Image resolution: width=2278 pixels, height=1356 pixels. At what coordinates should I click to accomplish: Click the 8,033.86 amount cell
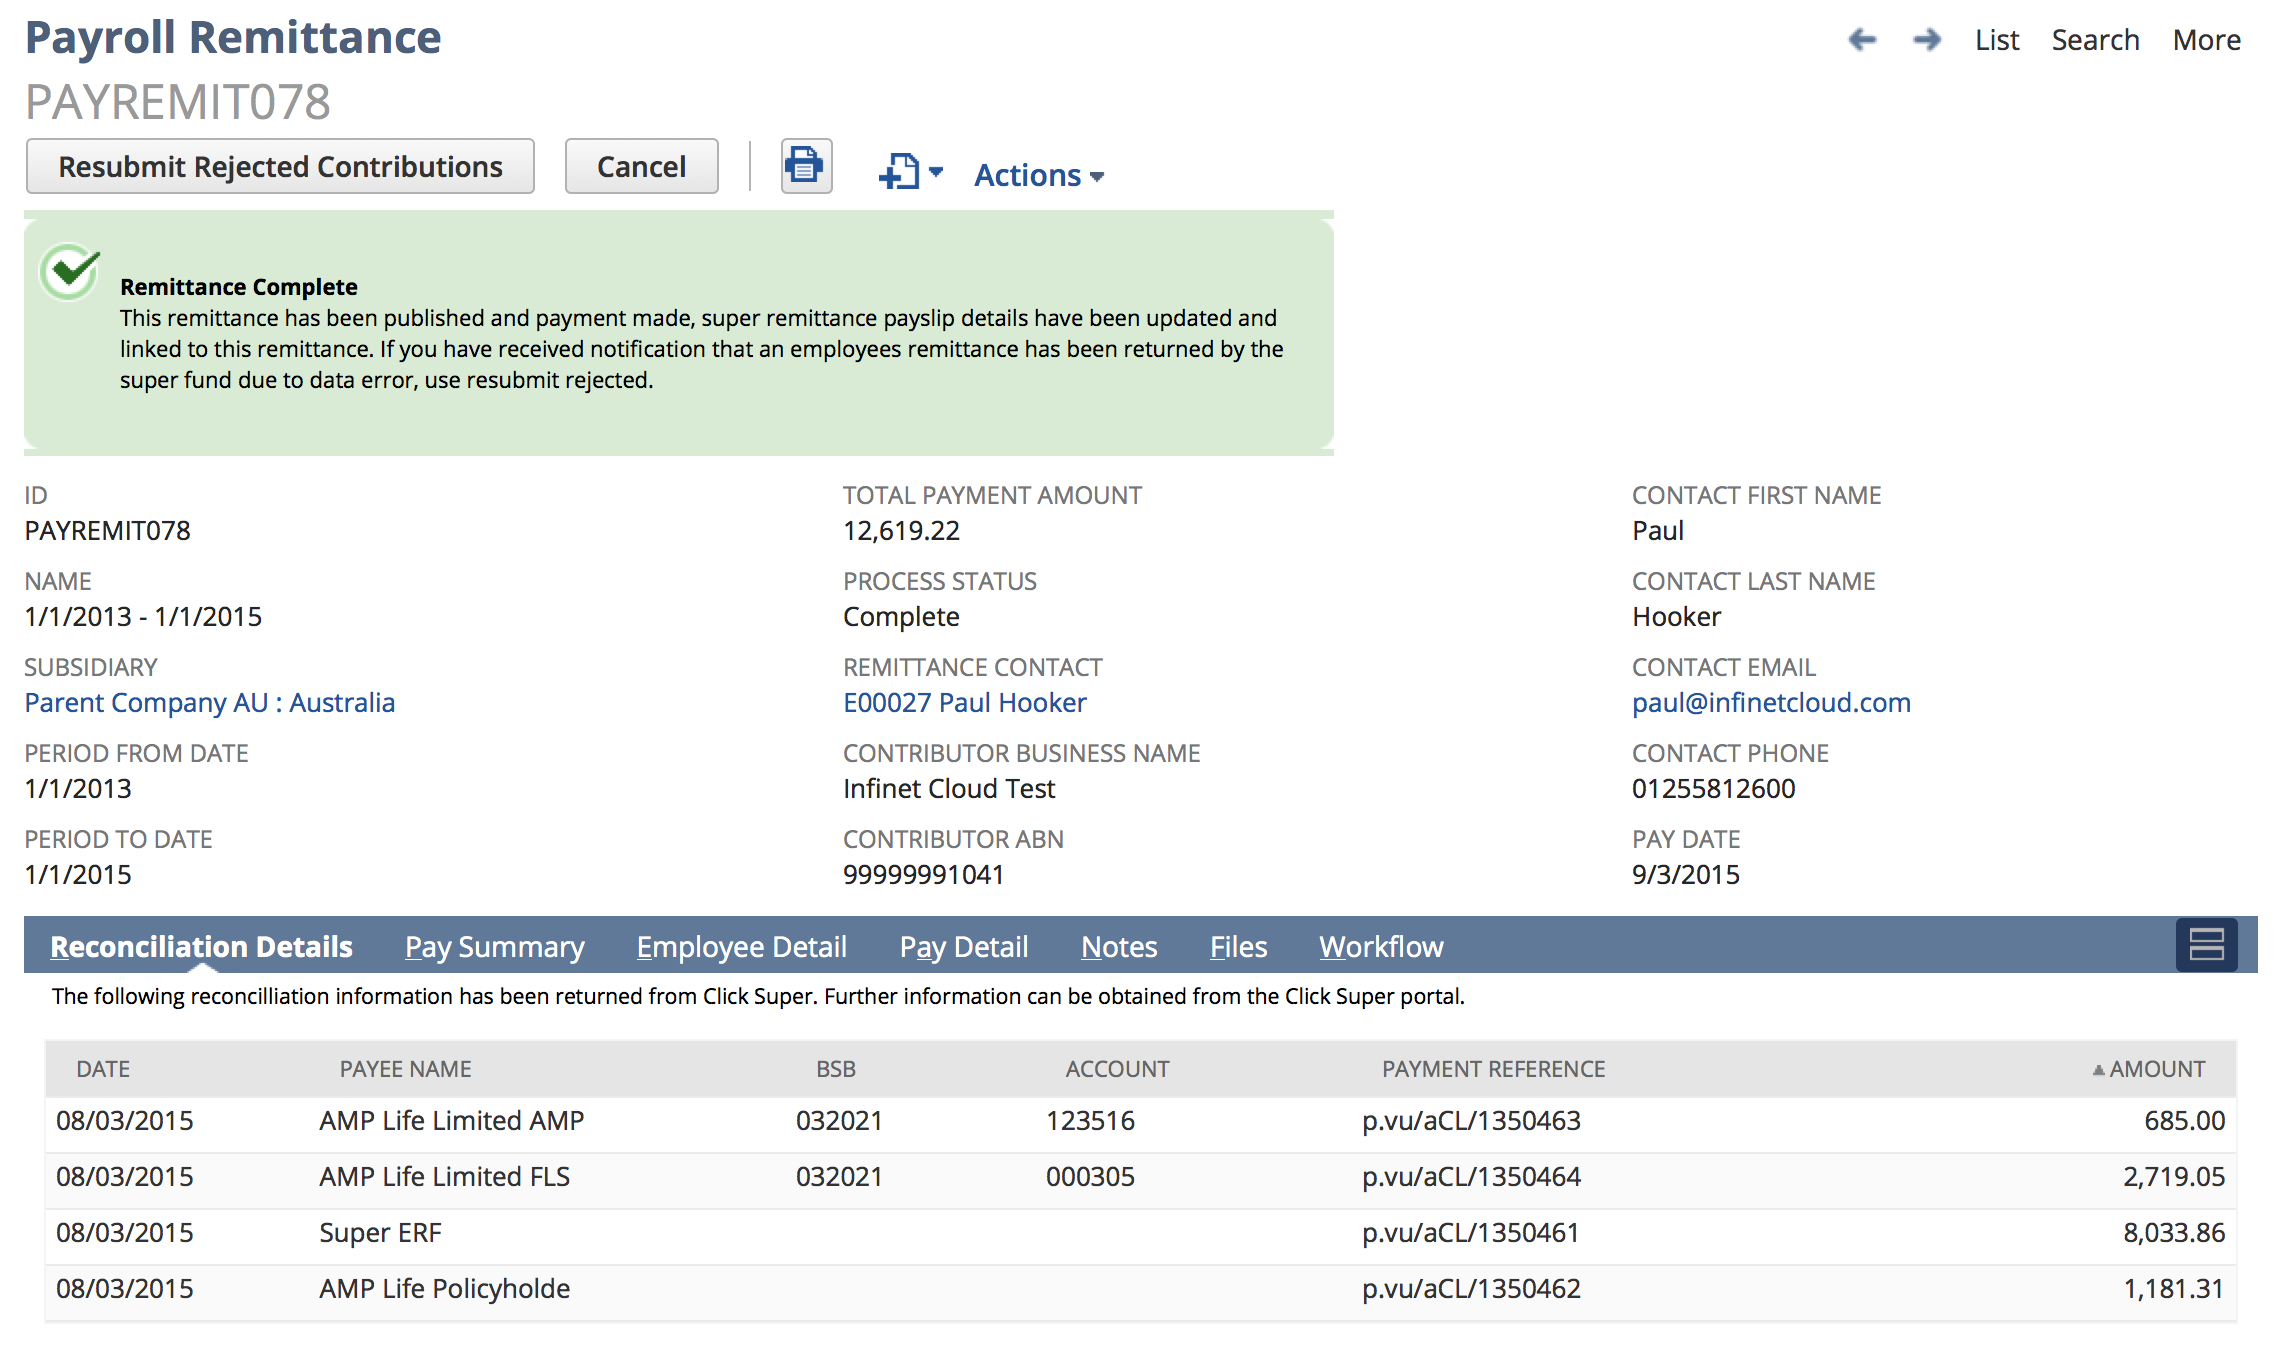2174,1232
